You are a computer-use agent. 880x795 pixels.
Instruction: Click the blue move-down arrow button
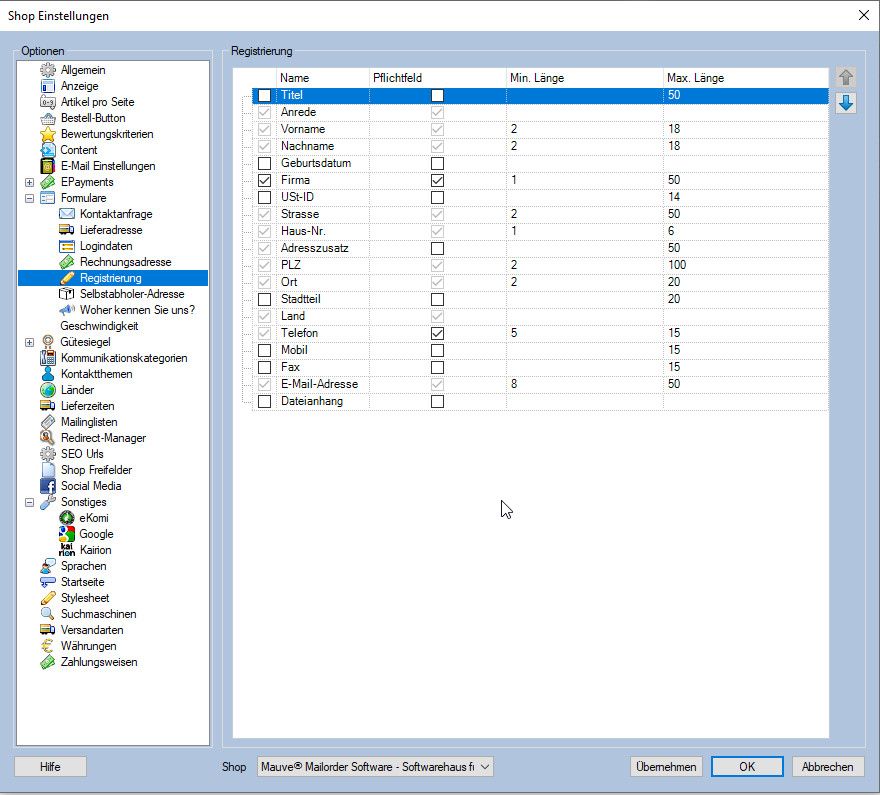click(846, 103)
